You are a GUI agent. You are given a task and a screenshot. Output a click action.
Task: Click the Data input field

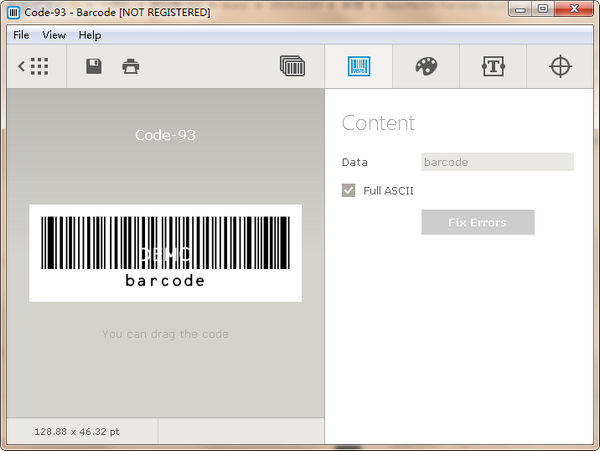pyautogui.click(x=497, y=162)
